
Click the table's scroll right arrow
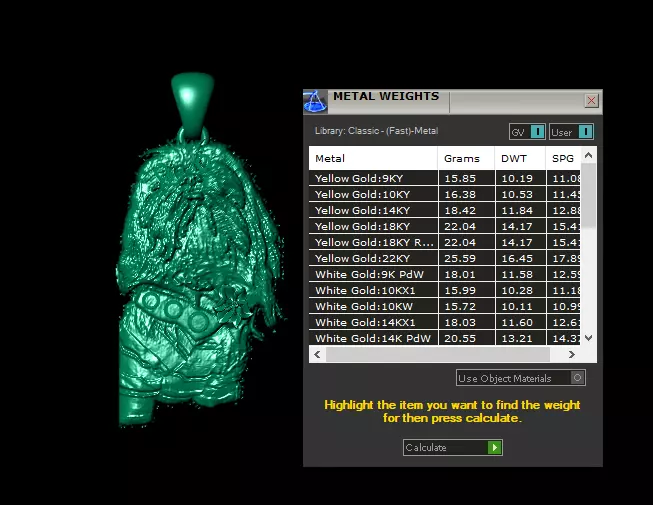tap(572, 354)
